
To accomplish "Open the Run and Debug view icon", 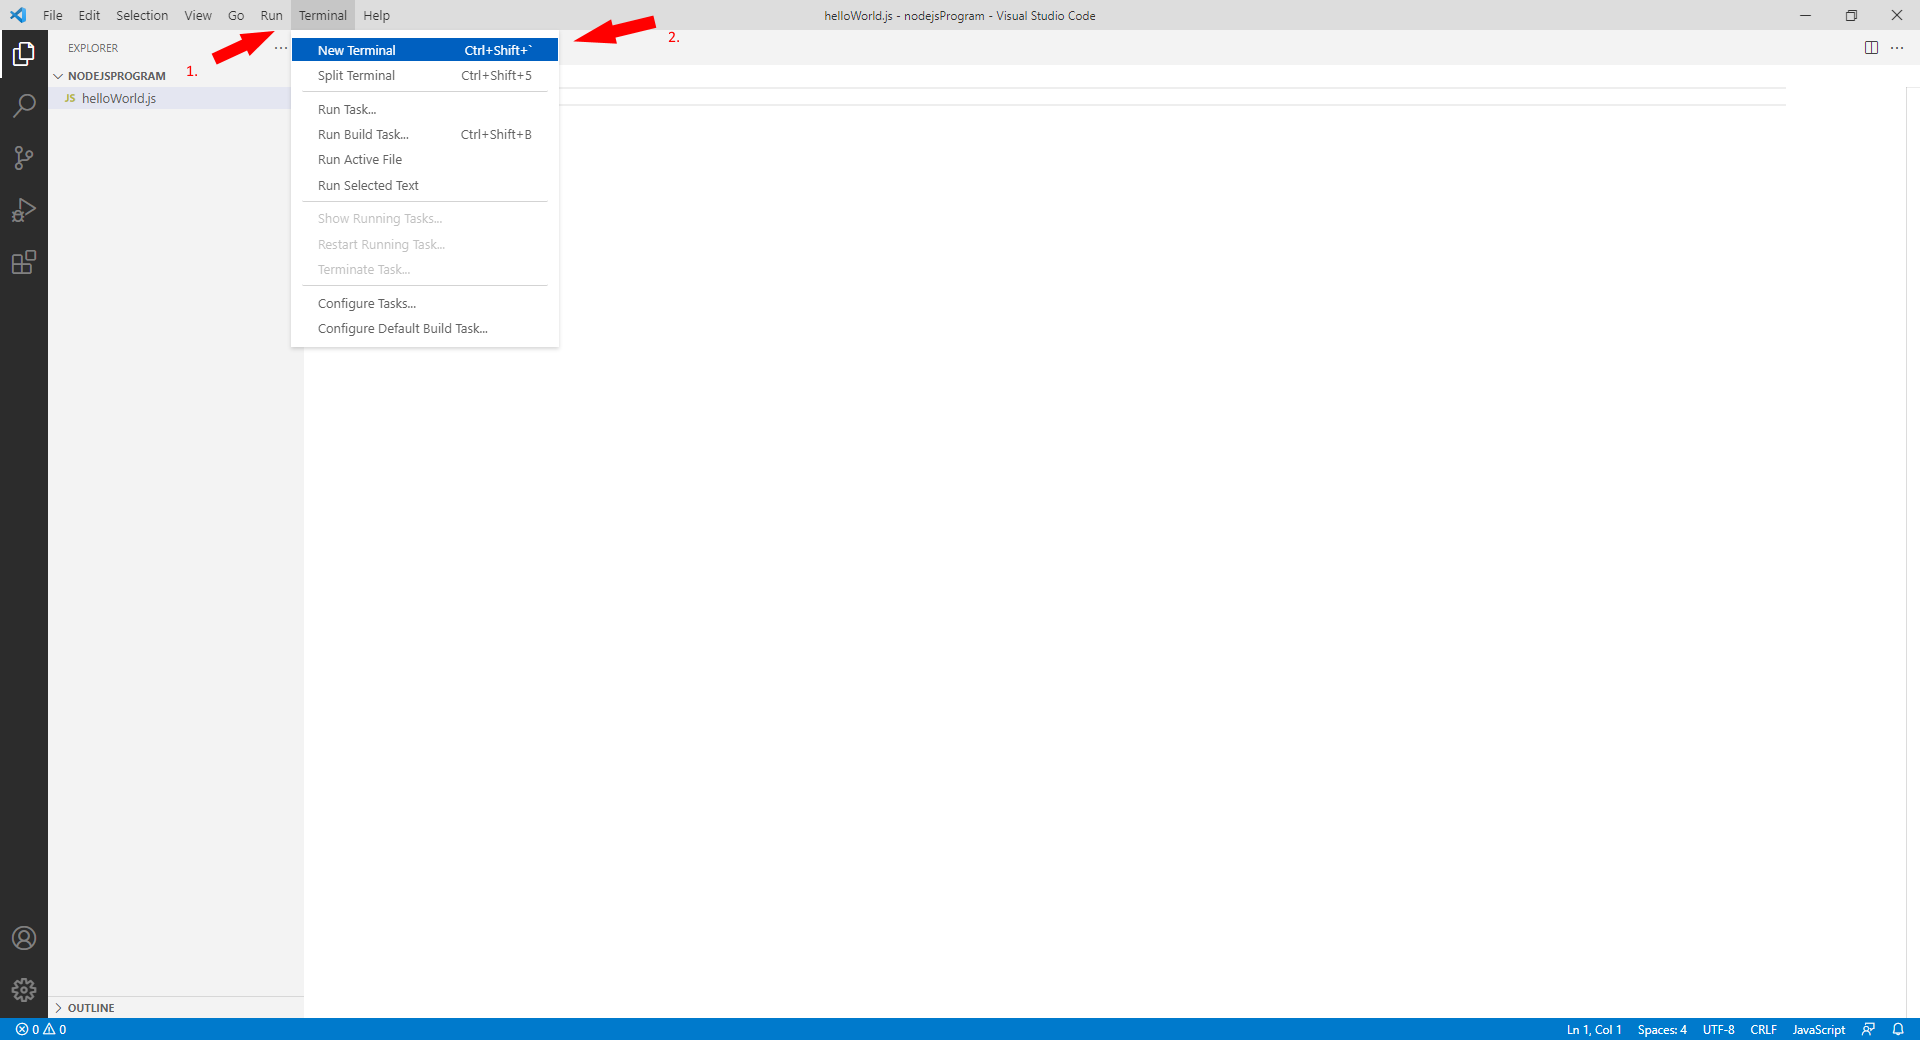I will (24, 210).
